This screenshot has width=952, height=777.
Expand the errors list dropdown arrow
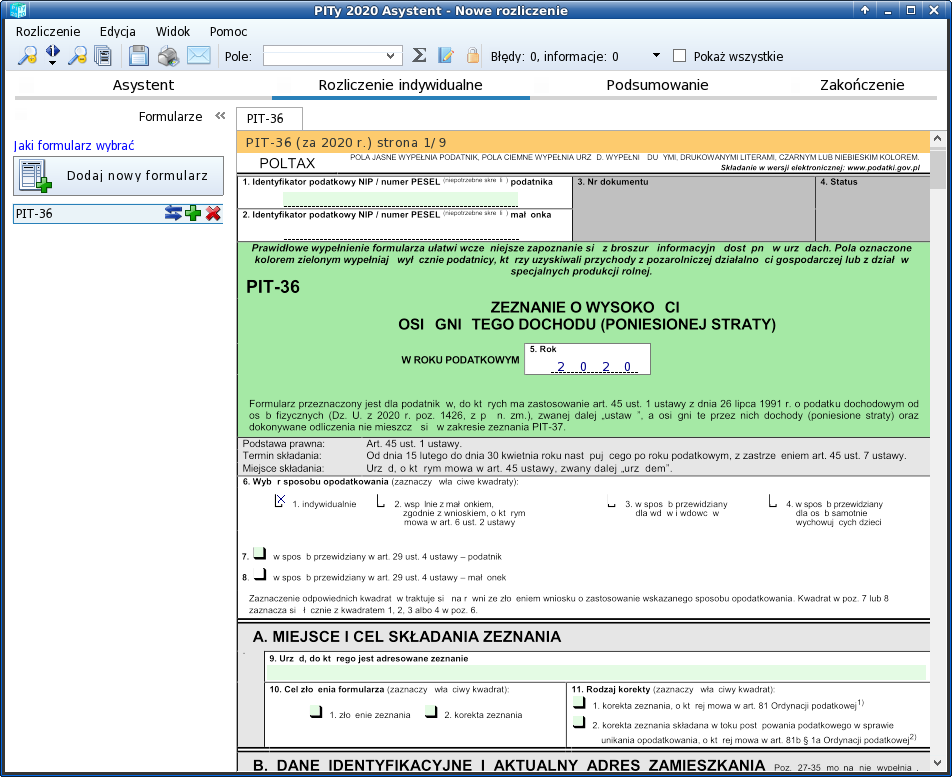pos(656,56)
